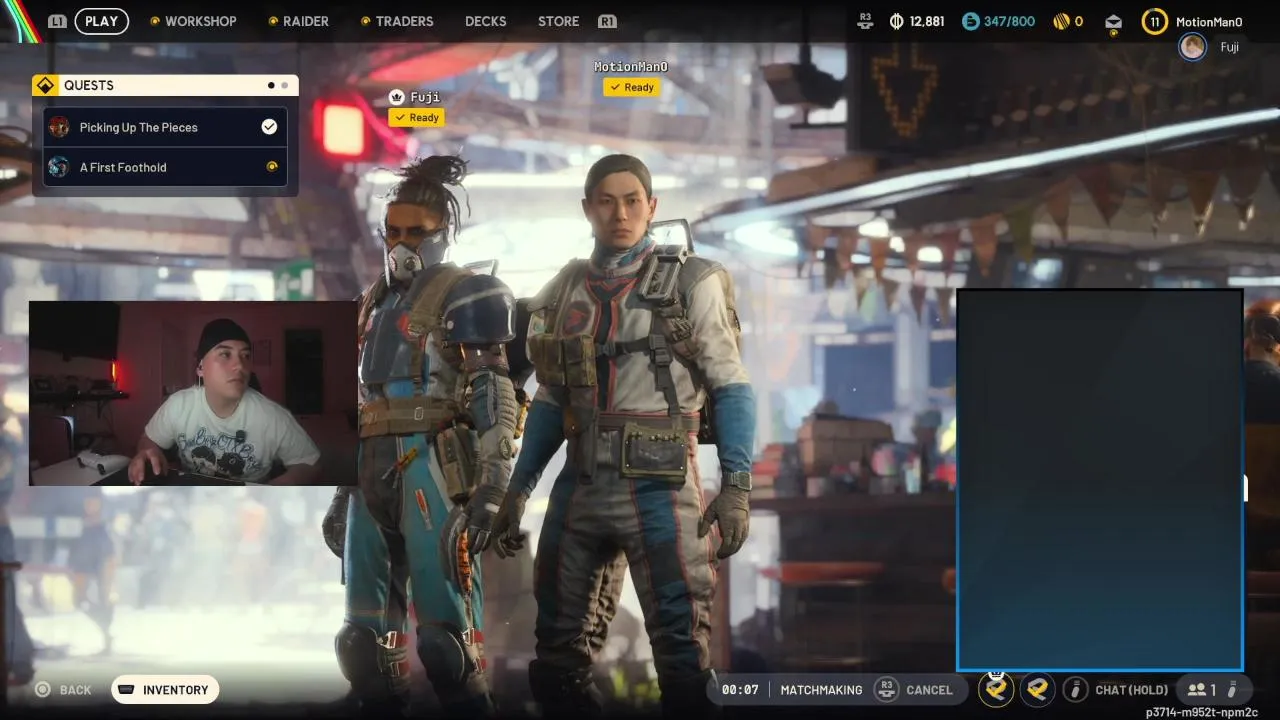
Task: Click the R3 stick icon in top bar
Action: point(866,20)
